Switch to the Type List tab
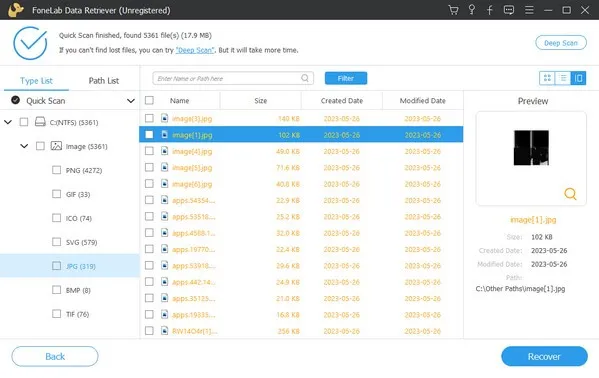Viewport: 599px width, 378px height. click(x=36, y=81)
